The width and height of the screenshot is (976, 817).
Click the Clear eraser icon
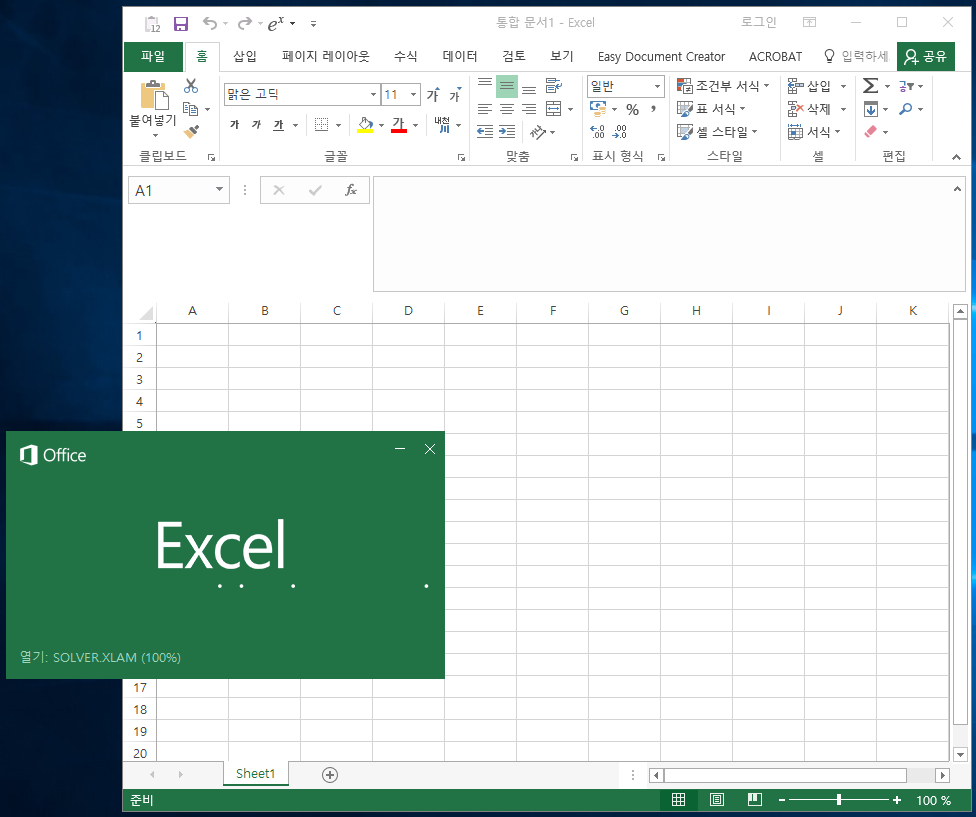[871, 131]
